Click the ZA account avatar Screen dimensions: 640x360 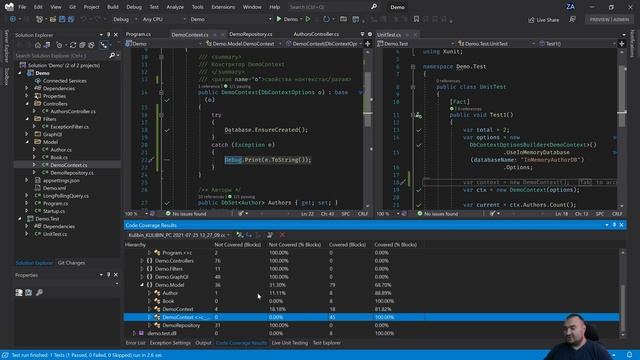tap(570, 7)
